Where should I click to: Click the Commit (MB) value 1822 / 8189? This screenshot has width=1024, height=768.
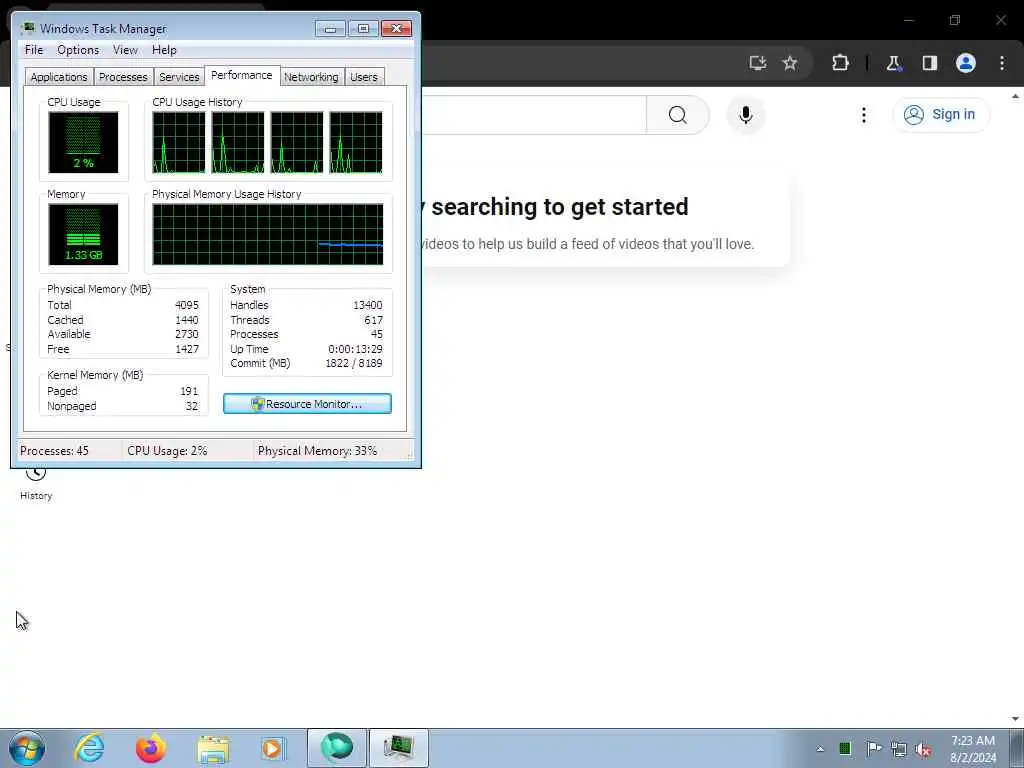click(354, 363)
